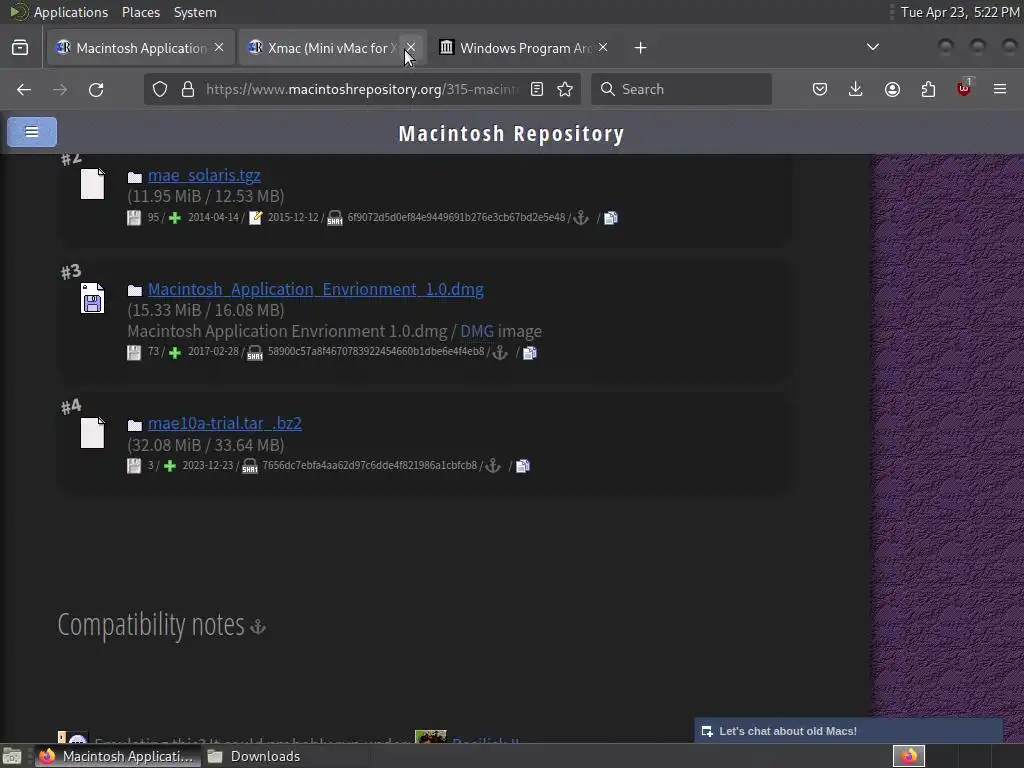Click SHA1 icon in mae_solaris row
This screenshot has width=1024, height=768.
[x=334, y=218]
